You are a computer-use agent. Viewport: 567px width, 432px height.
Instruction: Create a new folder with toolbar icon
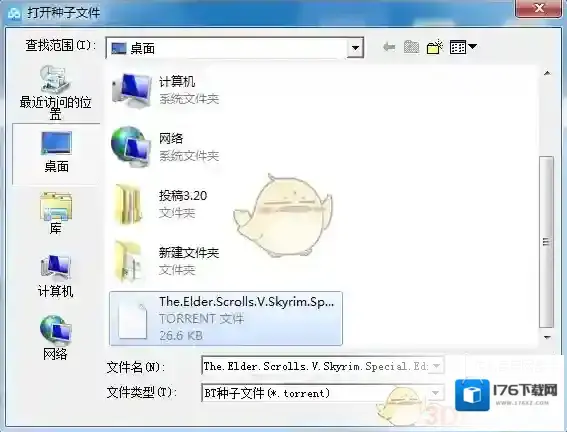coord(435,47)
